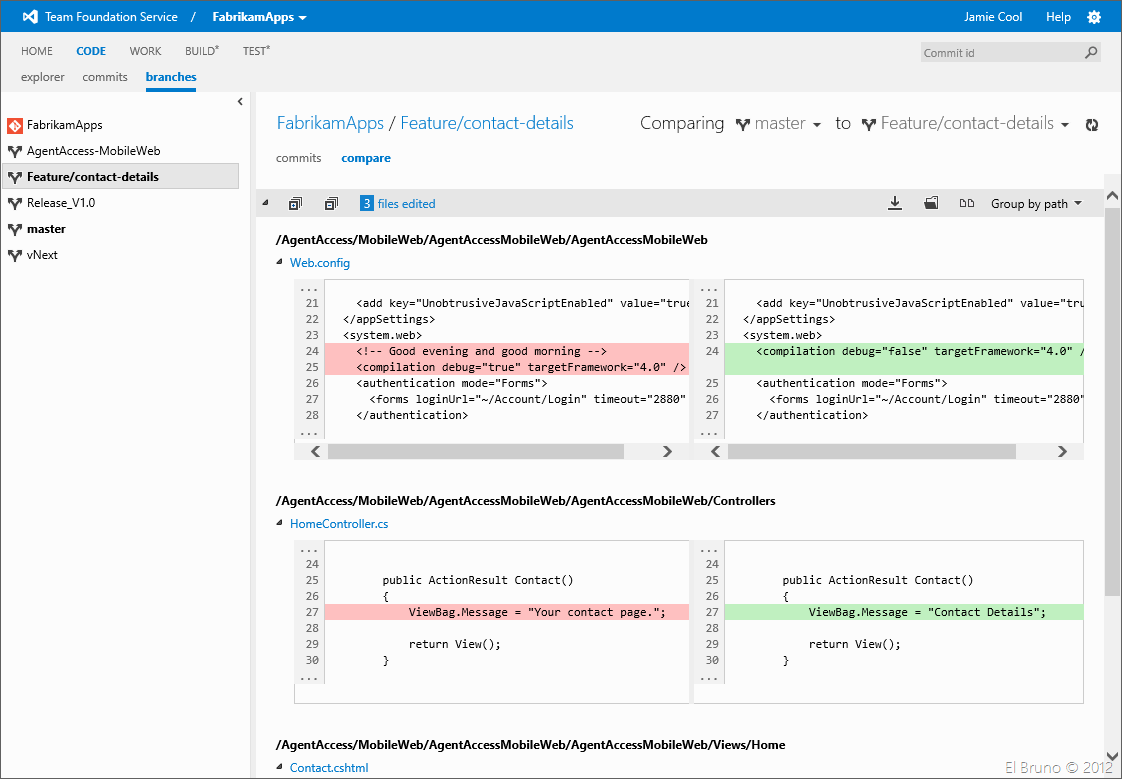Image resolution: width=1122 pixels, height=779 pixels.
Task: Open the settings gear icon
Action: point(1093,17)
